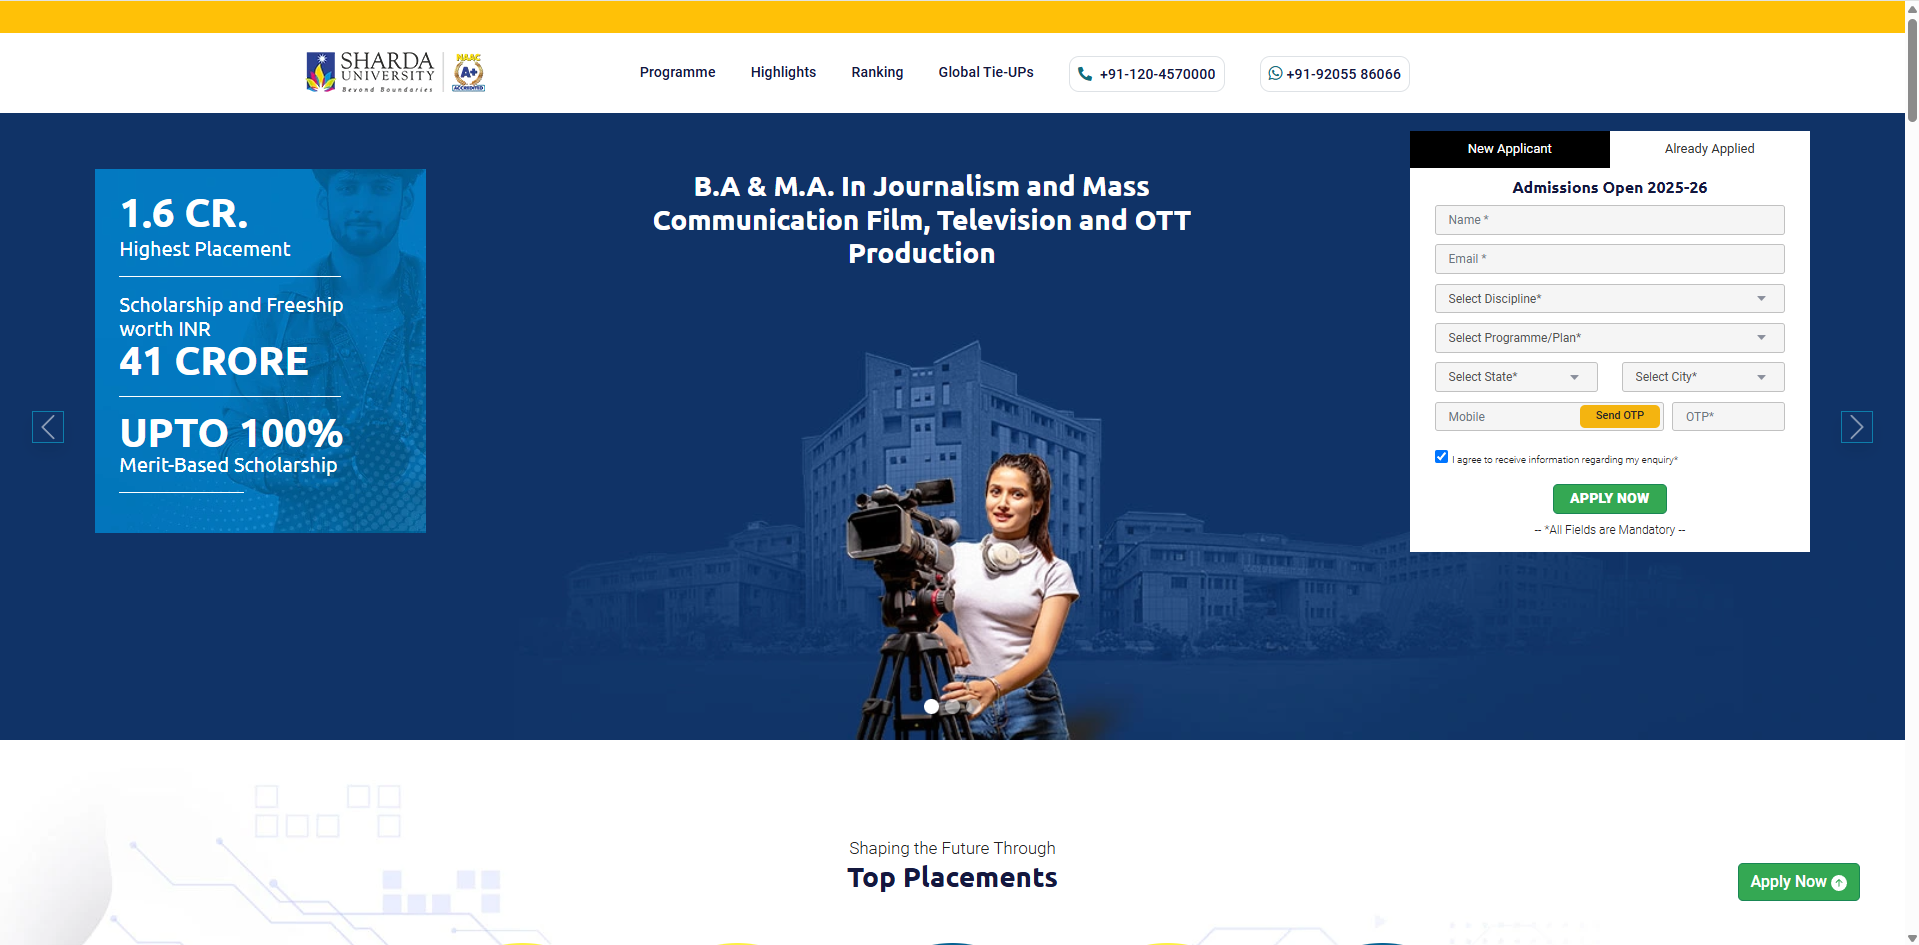Switch to the Already Applied tab
1919x945 pixels.
pyautogui.click(x=1709, y=149)
